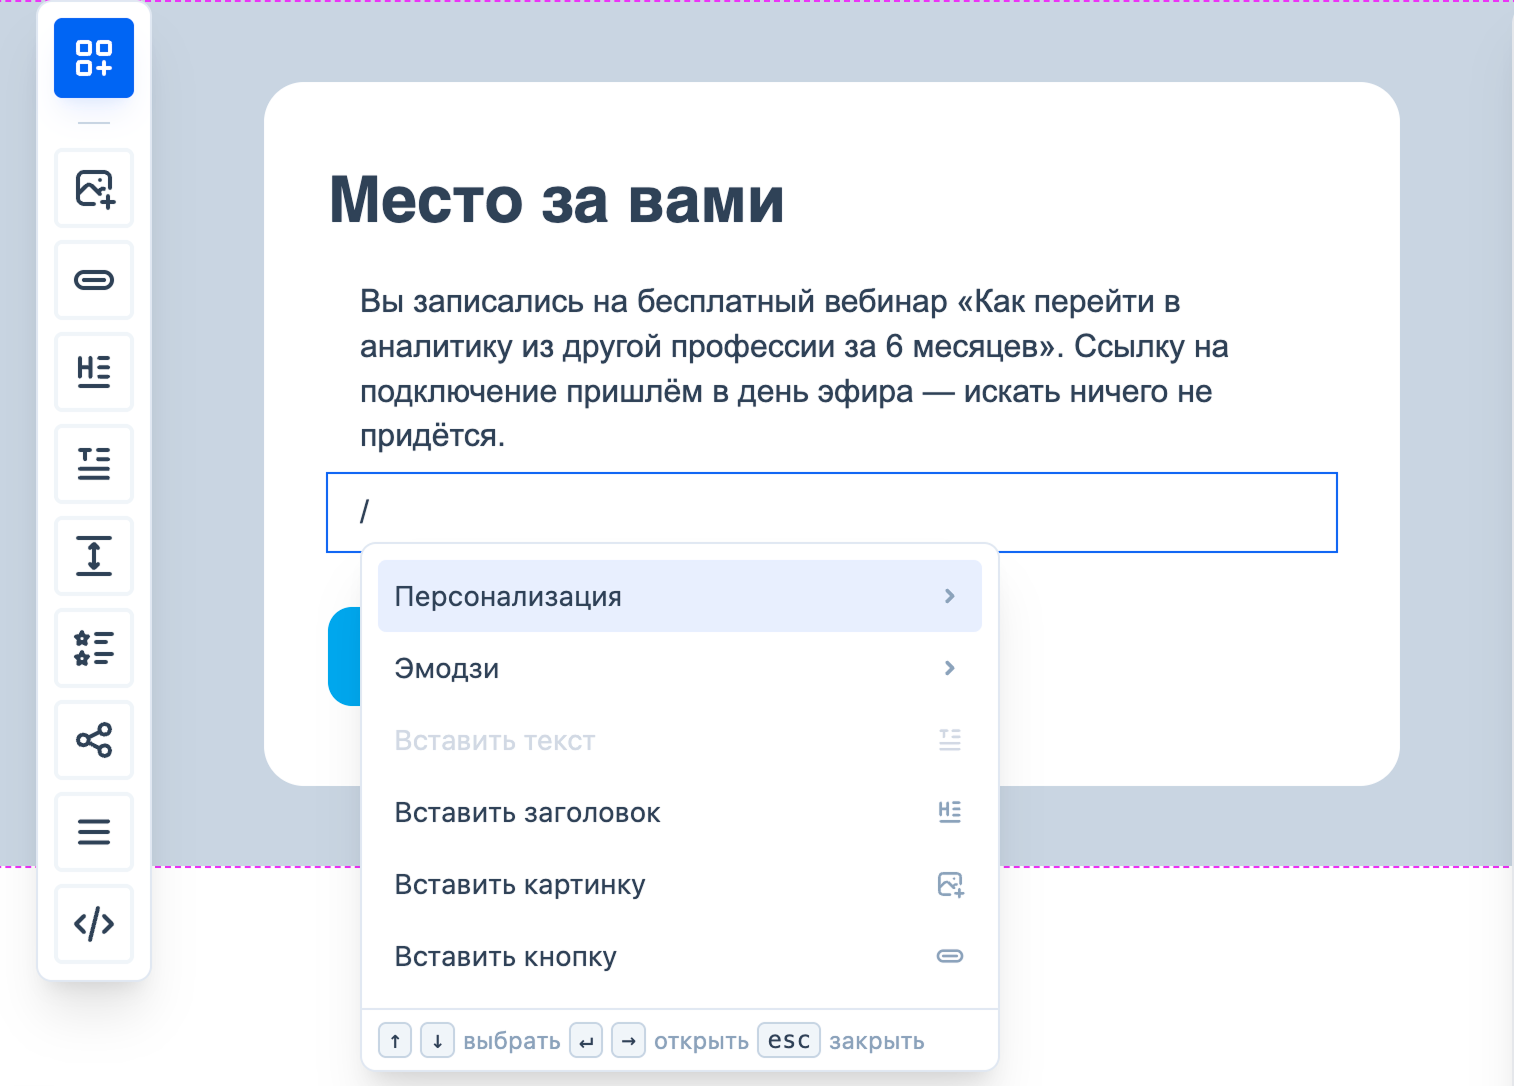The width and height of the screenshot is (1514, 1086).
Task: Click the right arrow key hint
Action: click(x=628, y=1040)
